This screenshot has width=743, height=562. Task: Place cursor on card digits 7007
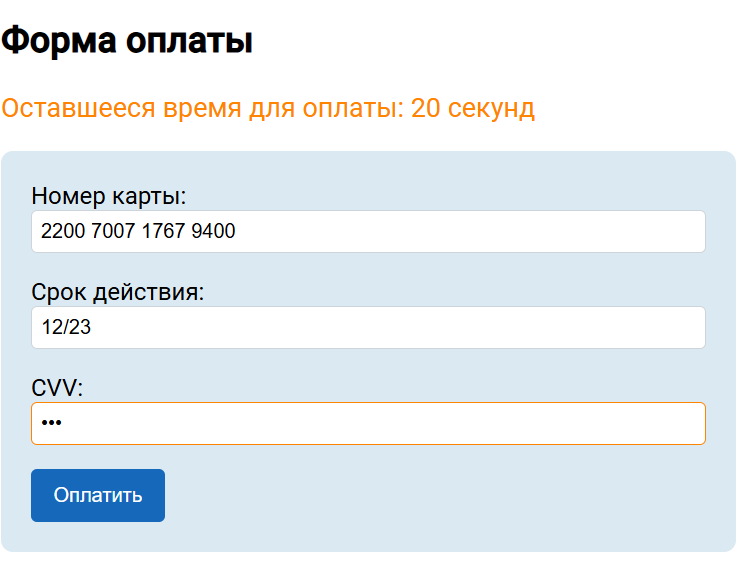pos(113,231)
